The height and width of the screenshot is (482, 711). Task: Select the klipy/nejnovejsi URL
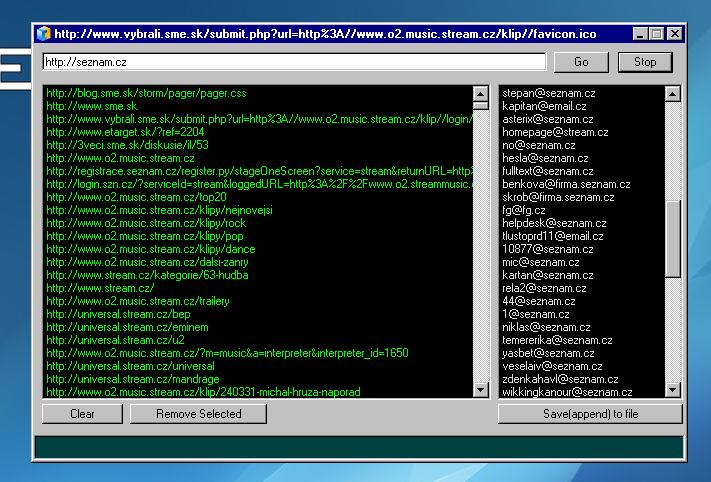pyautogui.click(x=159, y=210)
